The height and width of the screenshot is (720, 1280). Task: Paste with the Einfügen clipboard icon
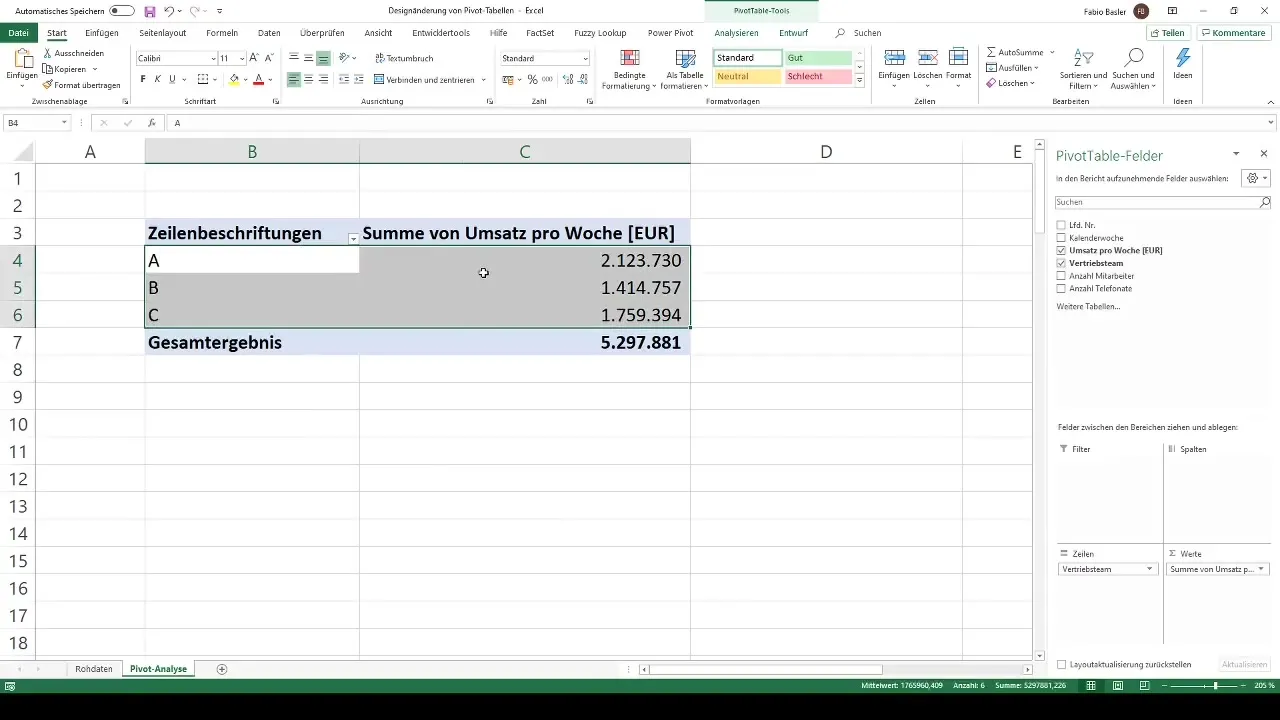point(22,59)
